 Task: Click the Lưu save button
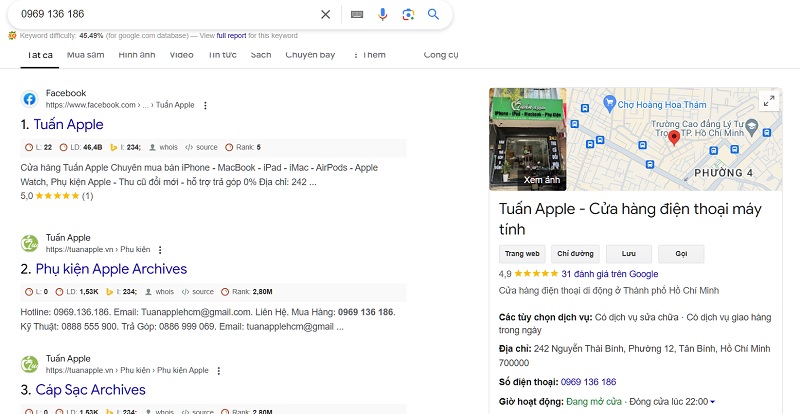[x=629, y=254]
